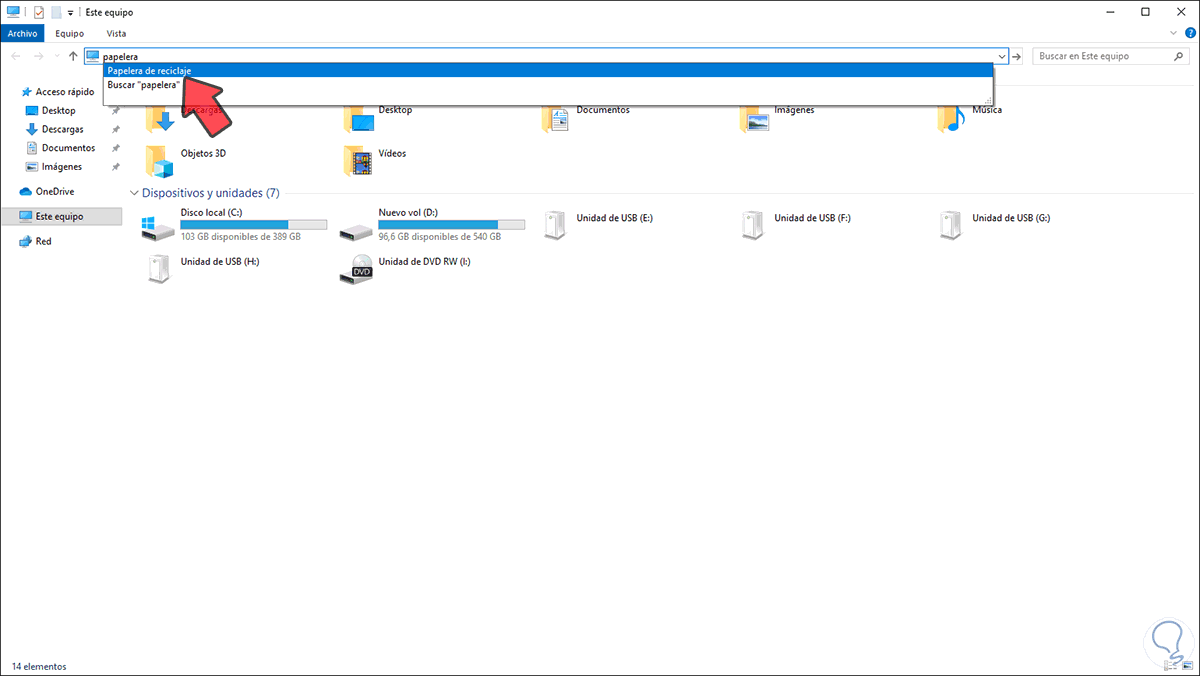Click the Go arrow beside address bar
The image size is (1200, 676).
coord(1017,57)
